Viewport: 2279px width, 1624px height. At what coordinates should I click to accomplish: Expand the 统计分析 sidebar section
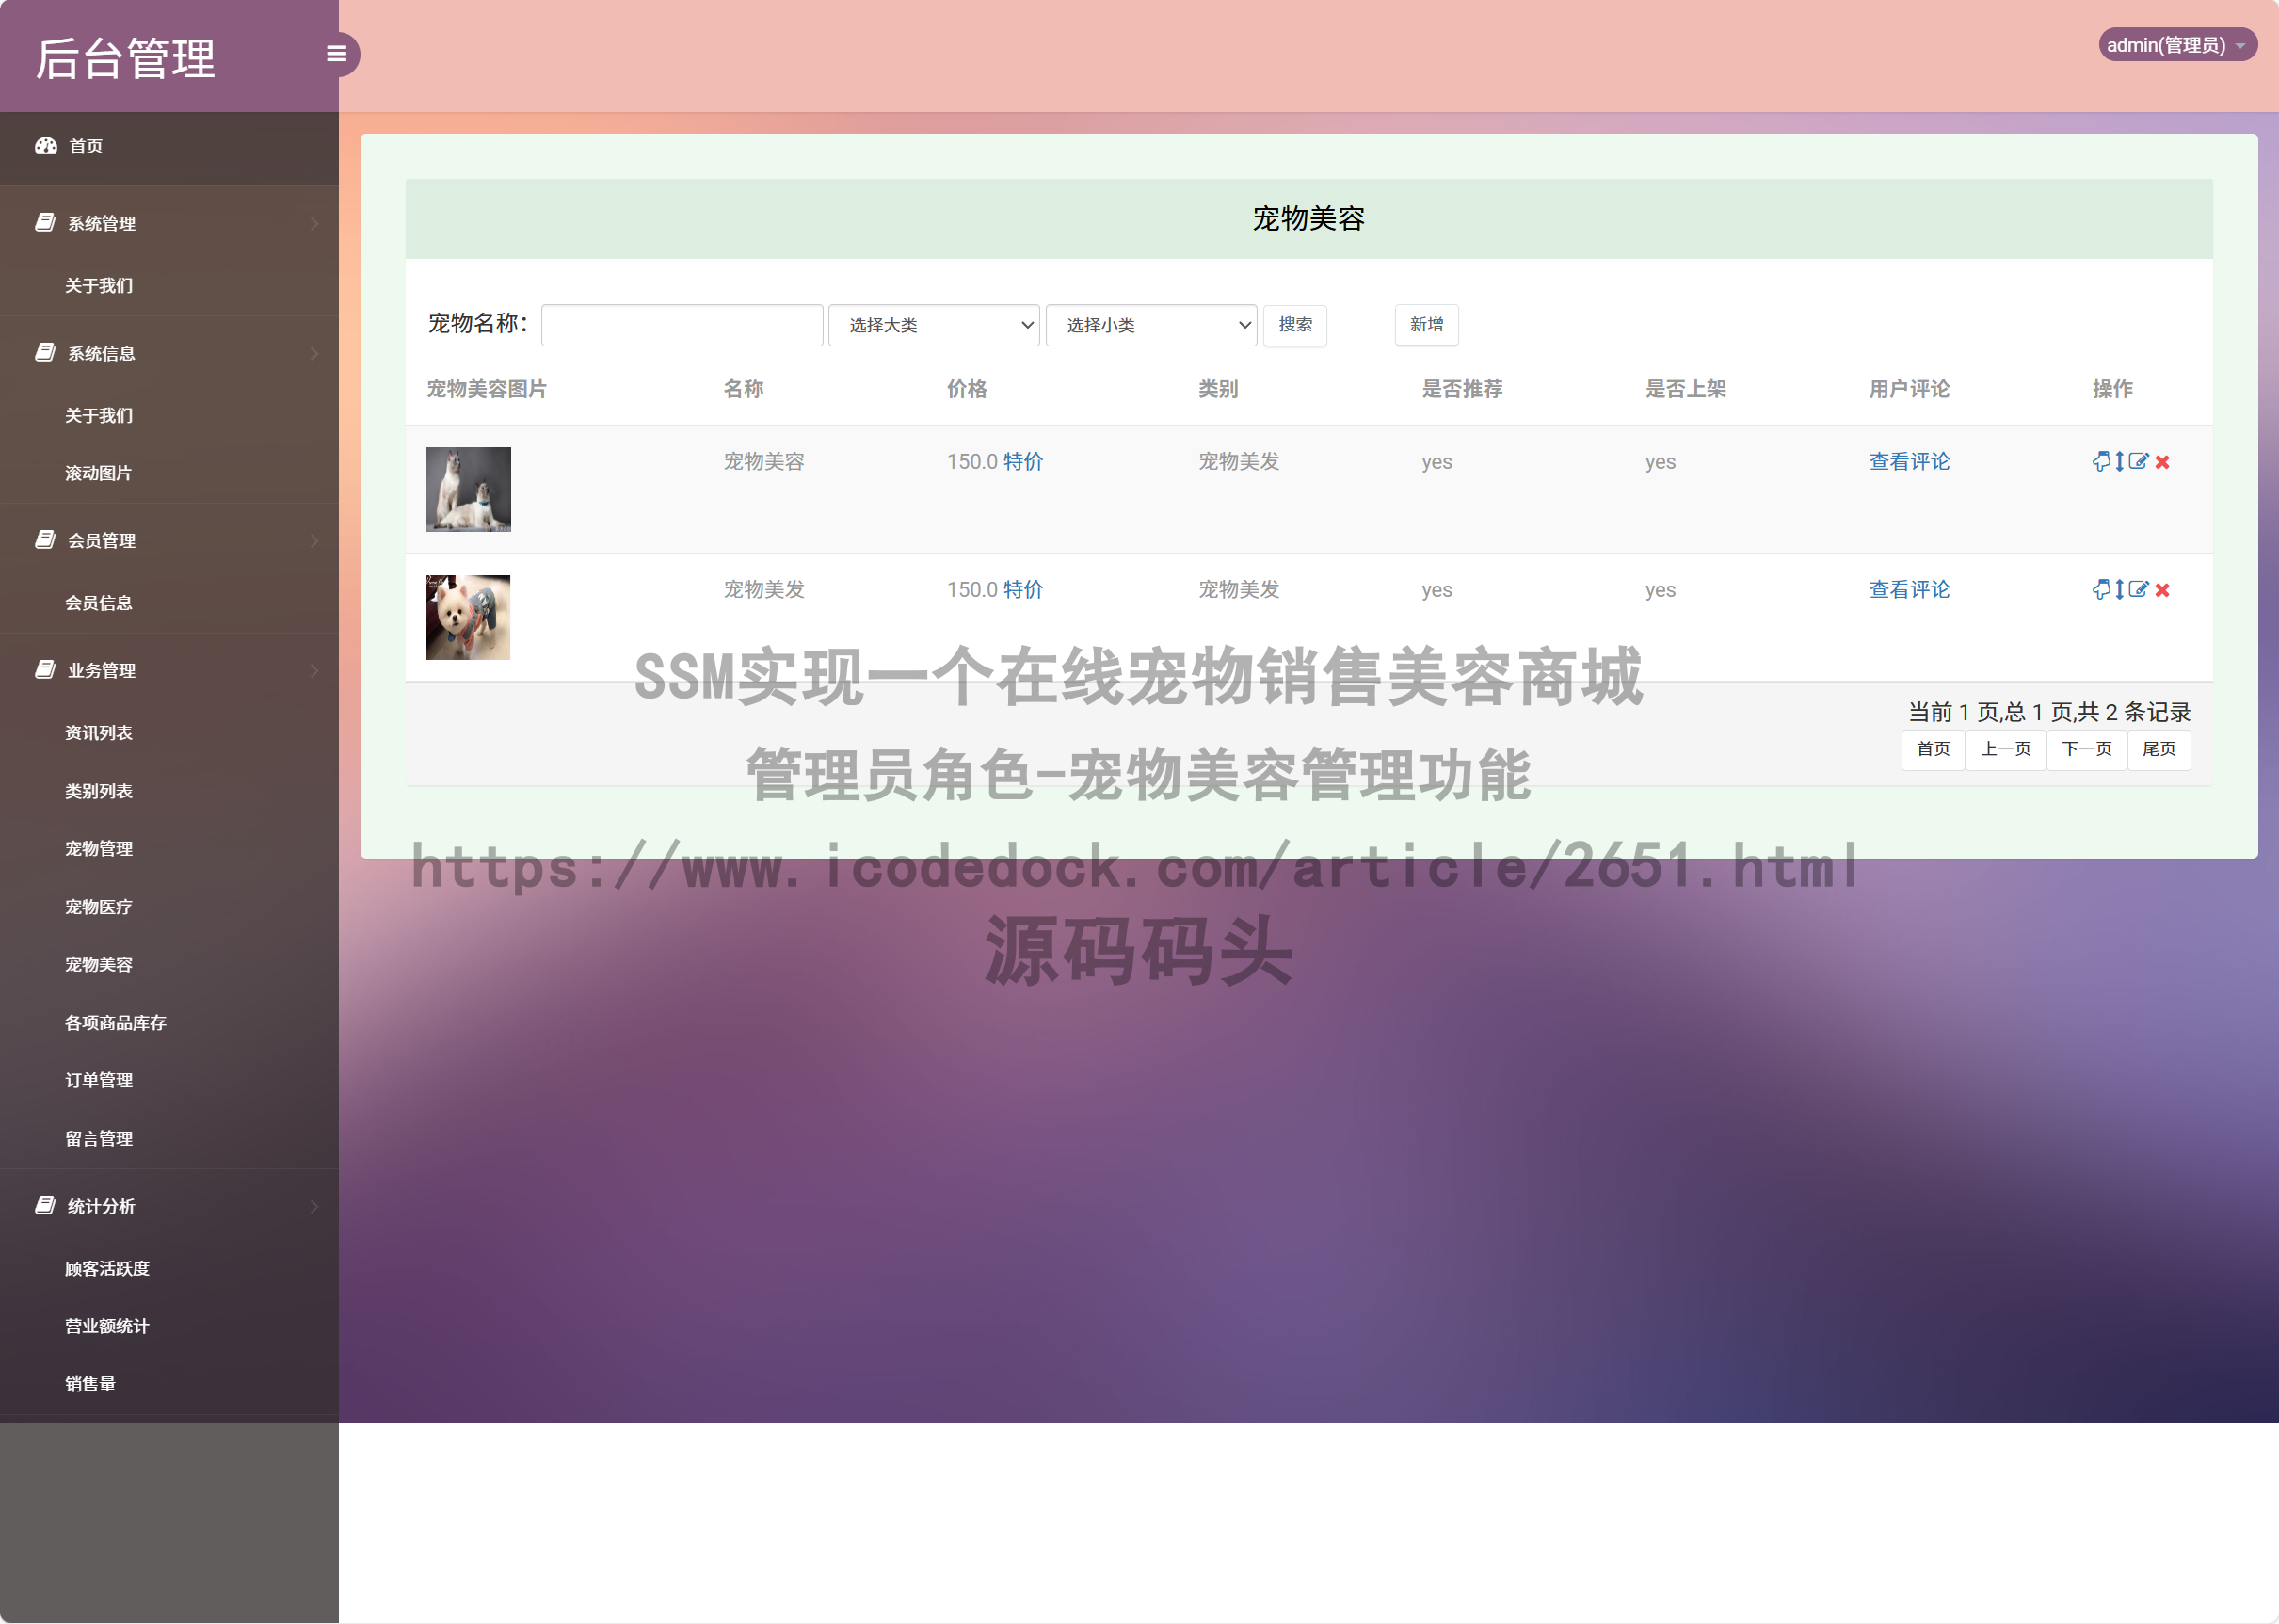(x=99, y=1206)
